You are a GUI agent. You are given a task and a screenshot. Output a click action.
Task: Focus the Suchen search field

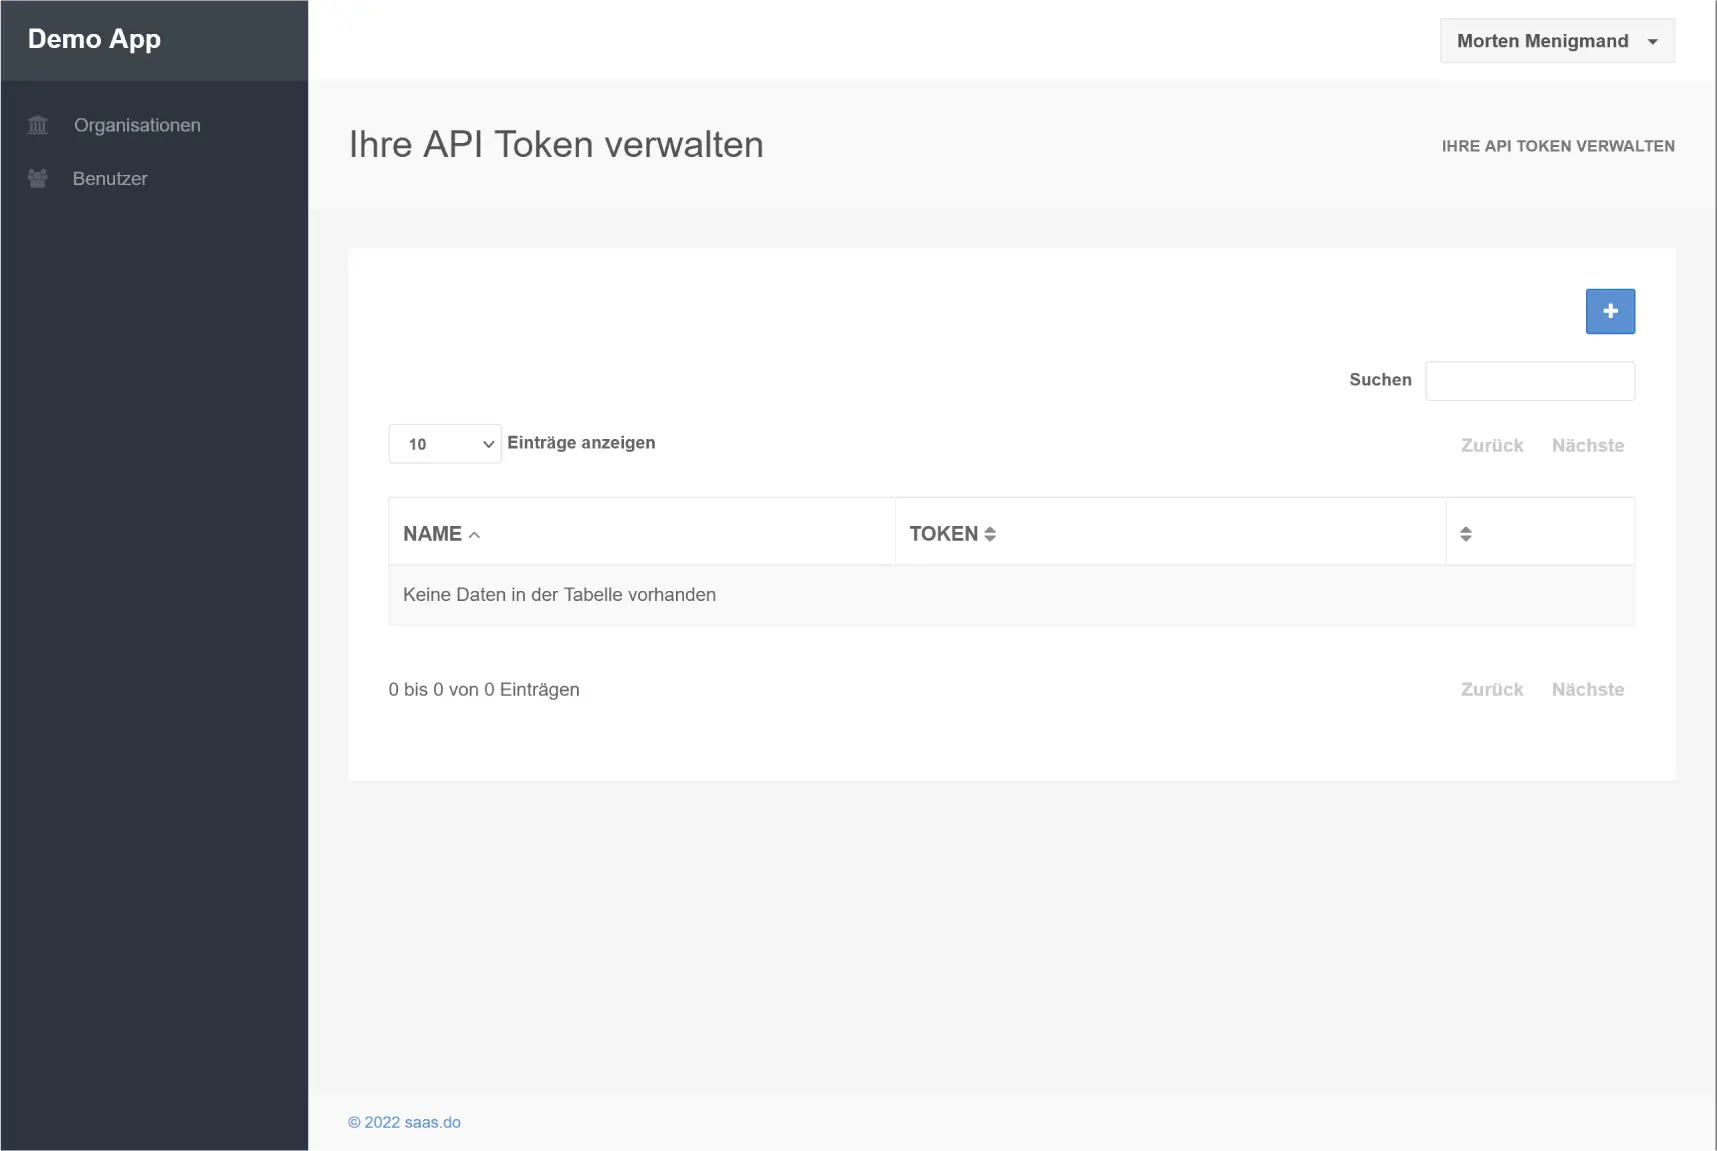click(1529, 381)
